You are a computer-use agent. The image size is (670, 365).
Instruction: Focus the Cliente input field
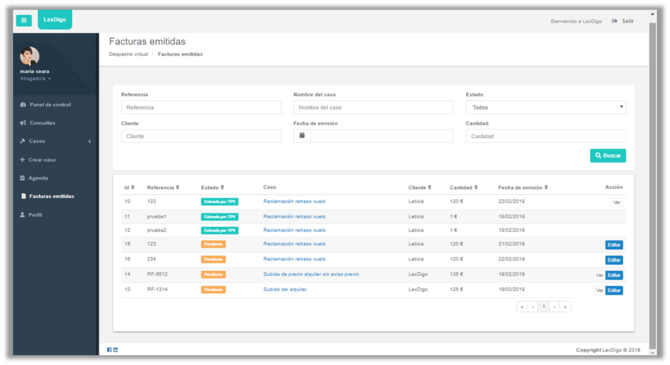pyautogui.click(x=201, y=136)
